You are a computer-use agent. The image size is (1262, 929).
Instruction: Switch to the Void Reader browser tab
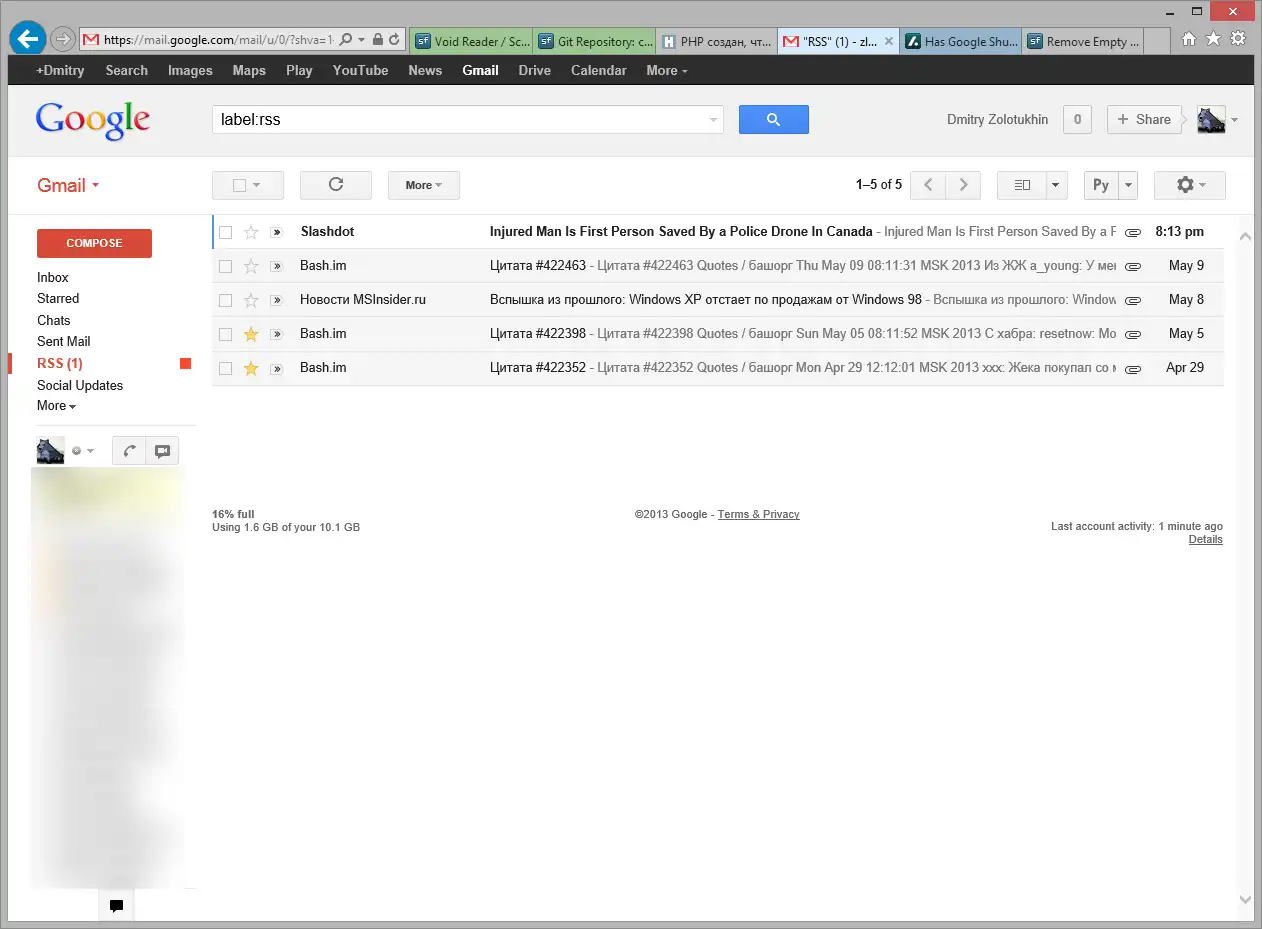[x=472, y=41]
